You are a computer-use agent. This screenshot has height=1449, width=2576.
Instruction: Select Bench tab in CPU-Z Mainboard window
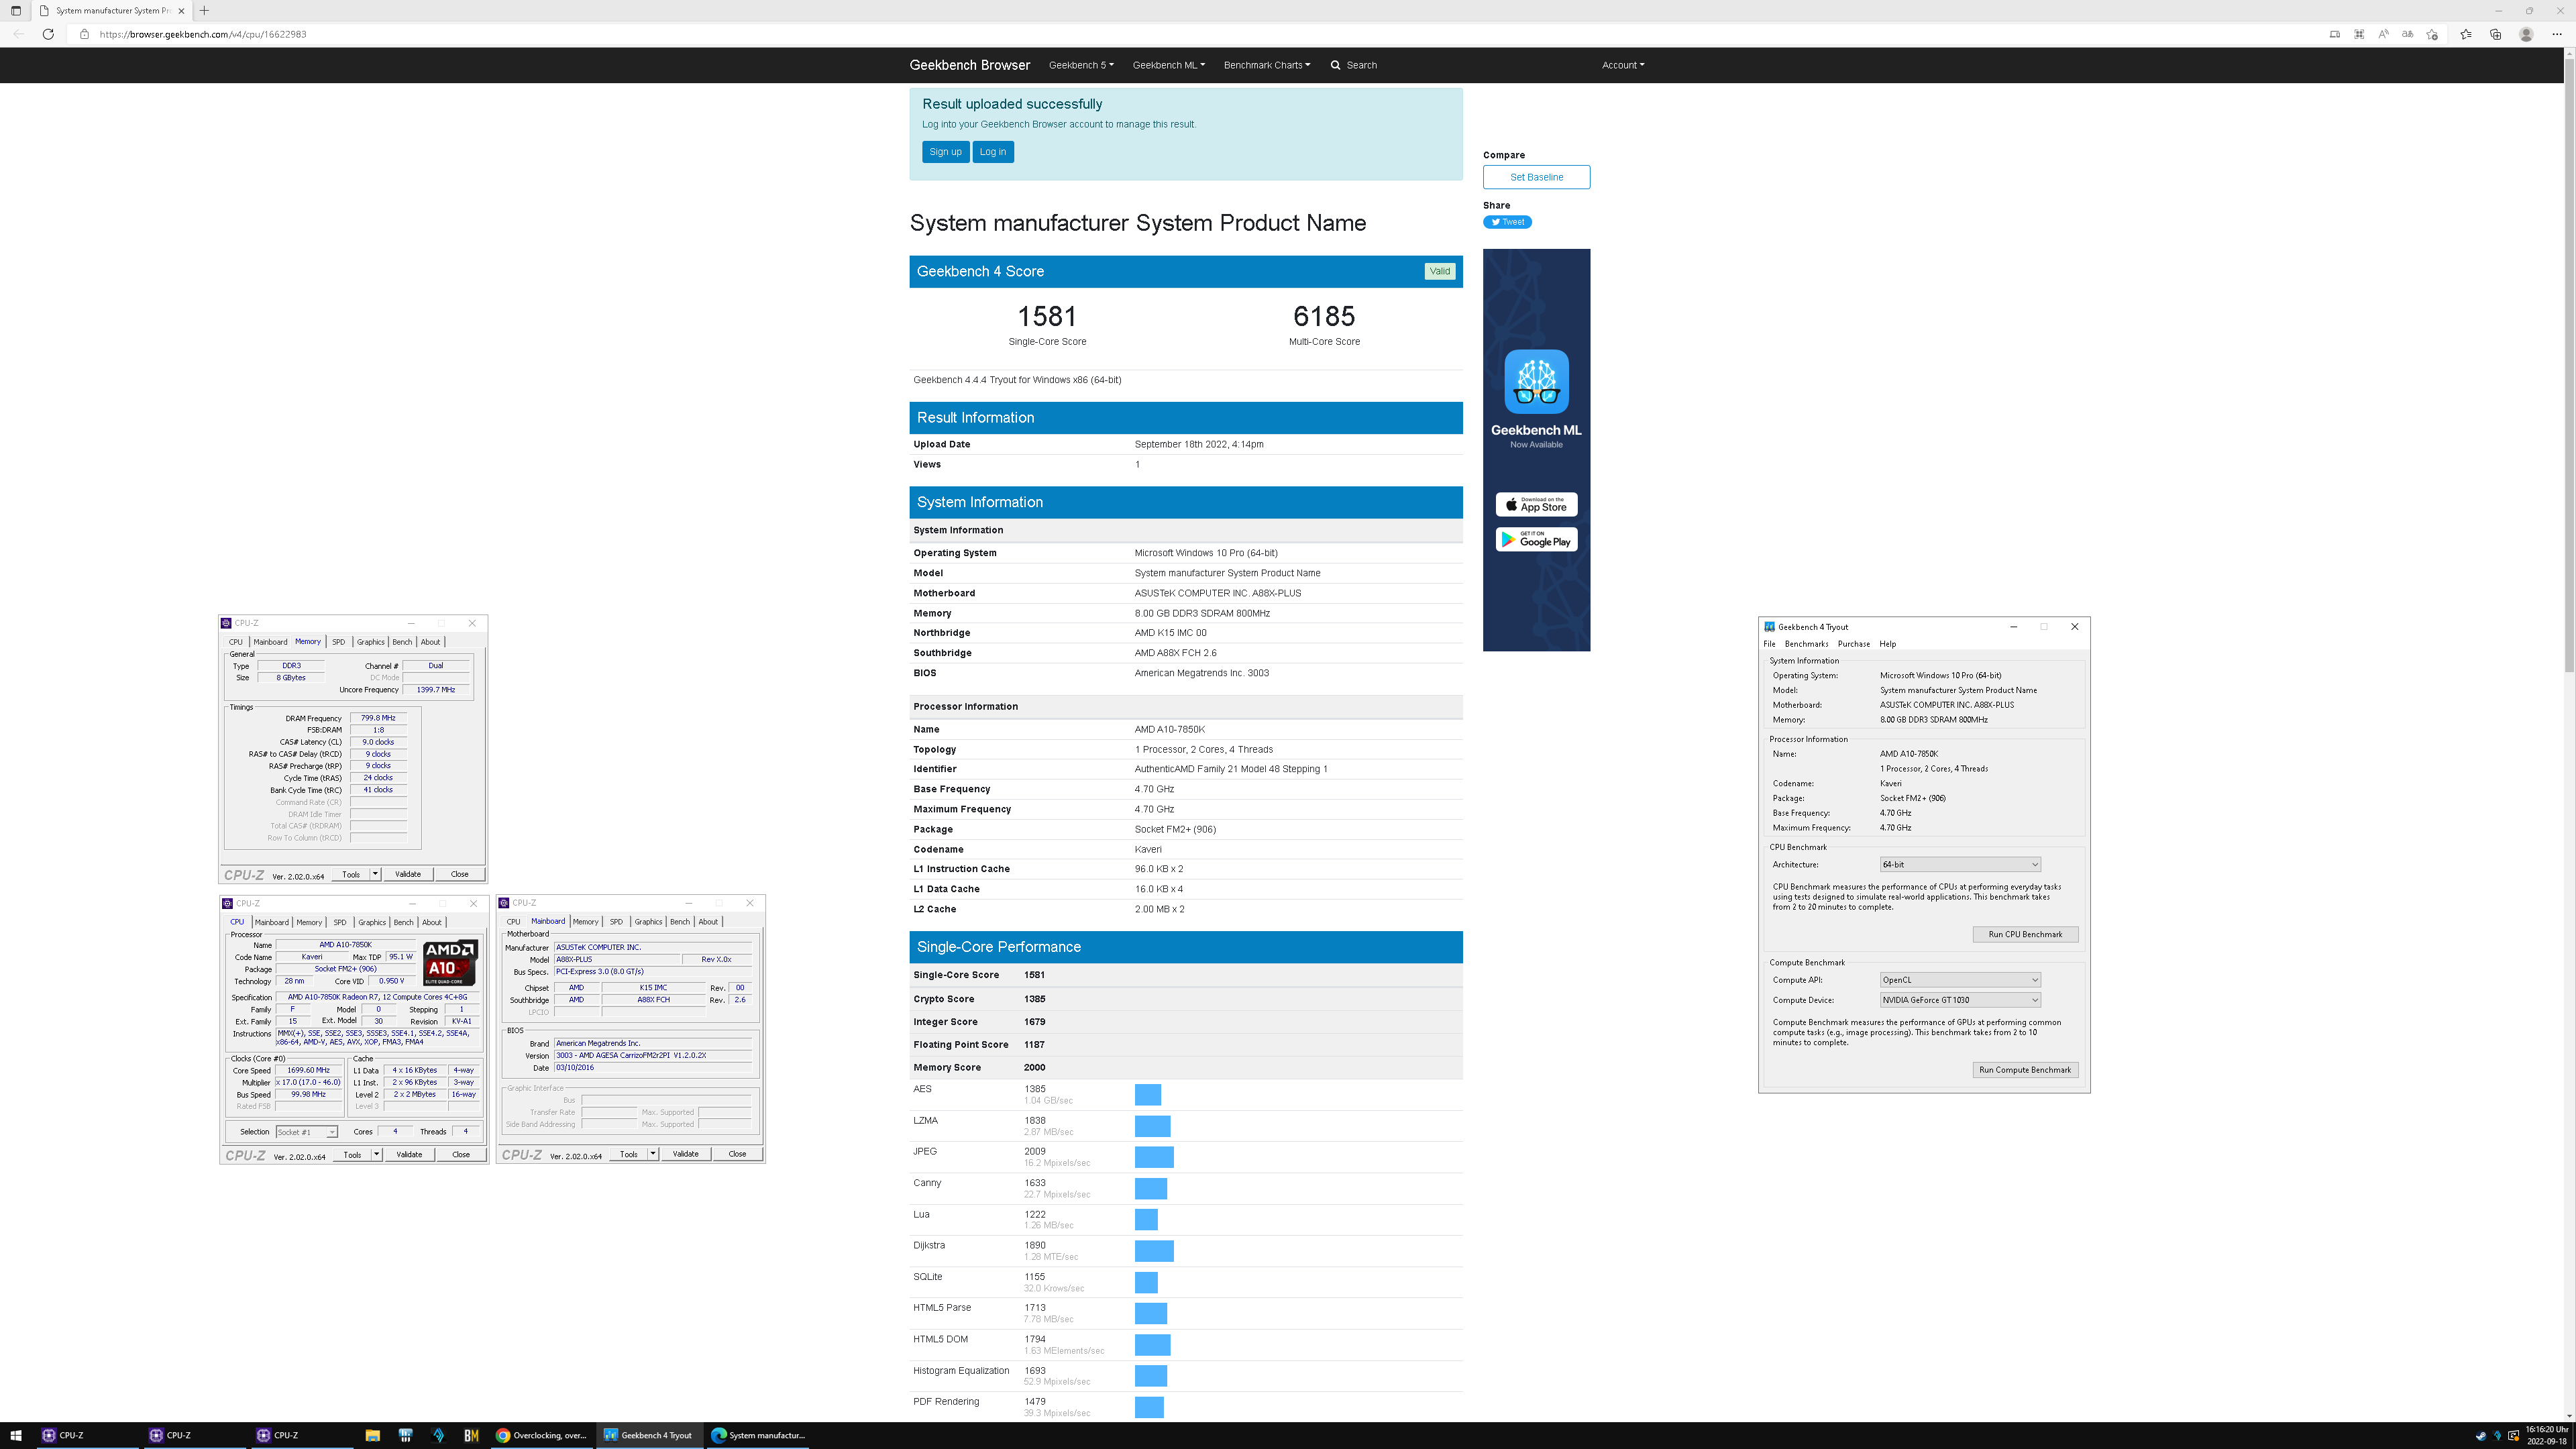pos(679,922)
